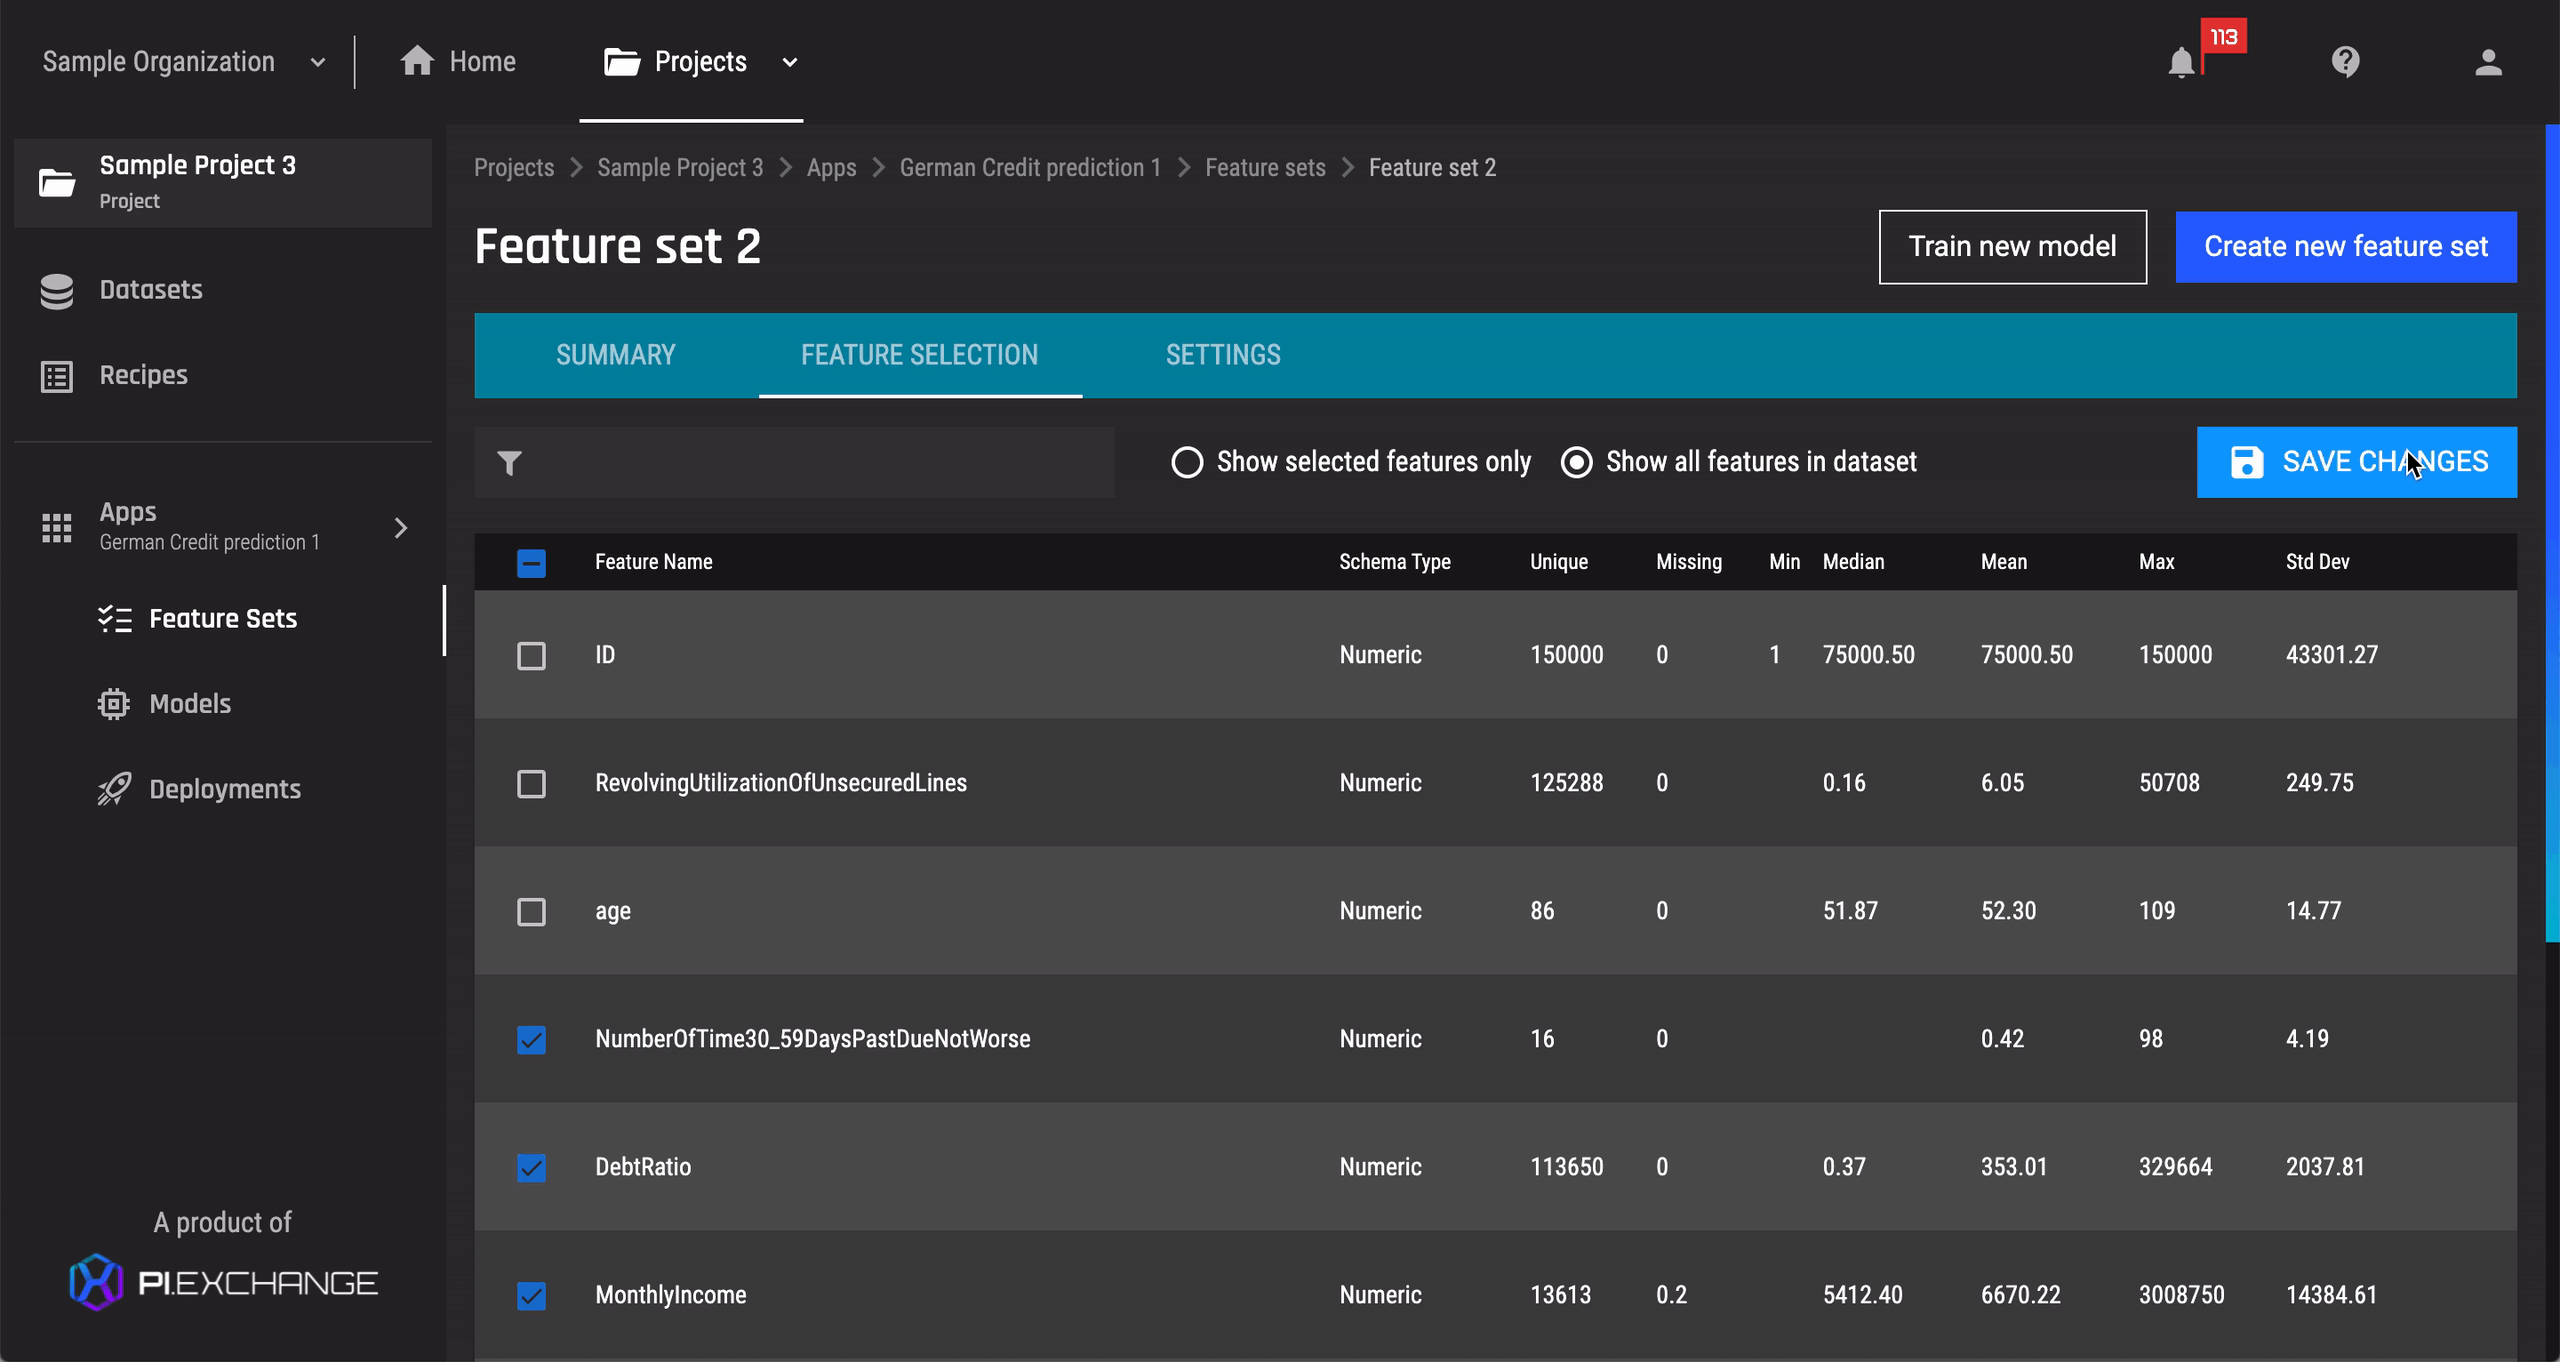
Task: Check the ID feature checkbox
Action: 531,656
